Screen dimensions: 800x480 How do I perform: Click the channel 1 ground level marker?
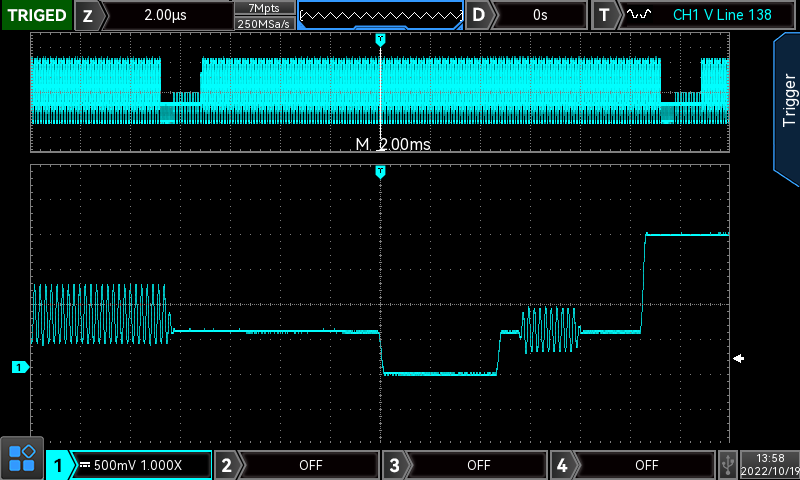coord(19,368)
